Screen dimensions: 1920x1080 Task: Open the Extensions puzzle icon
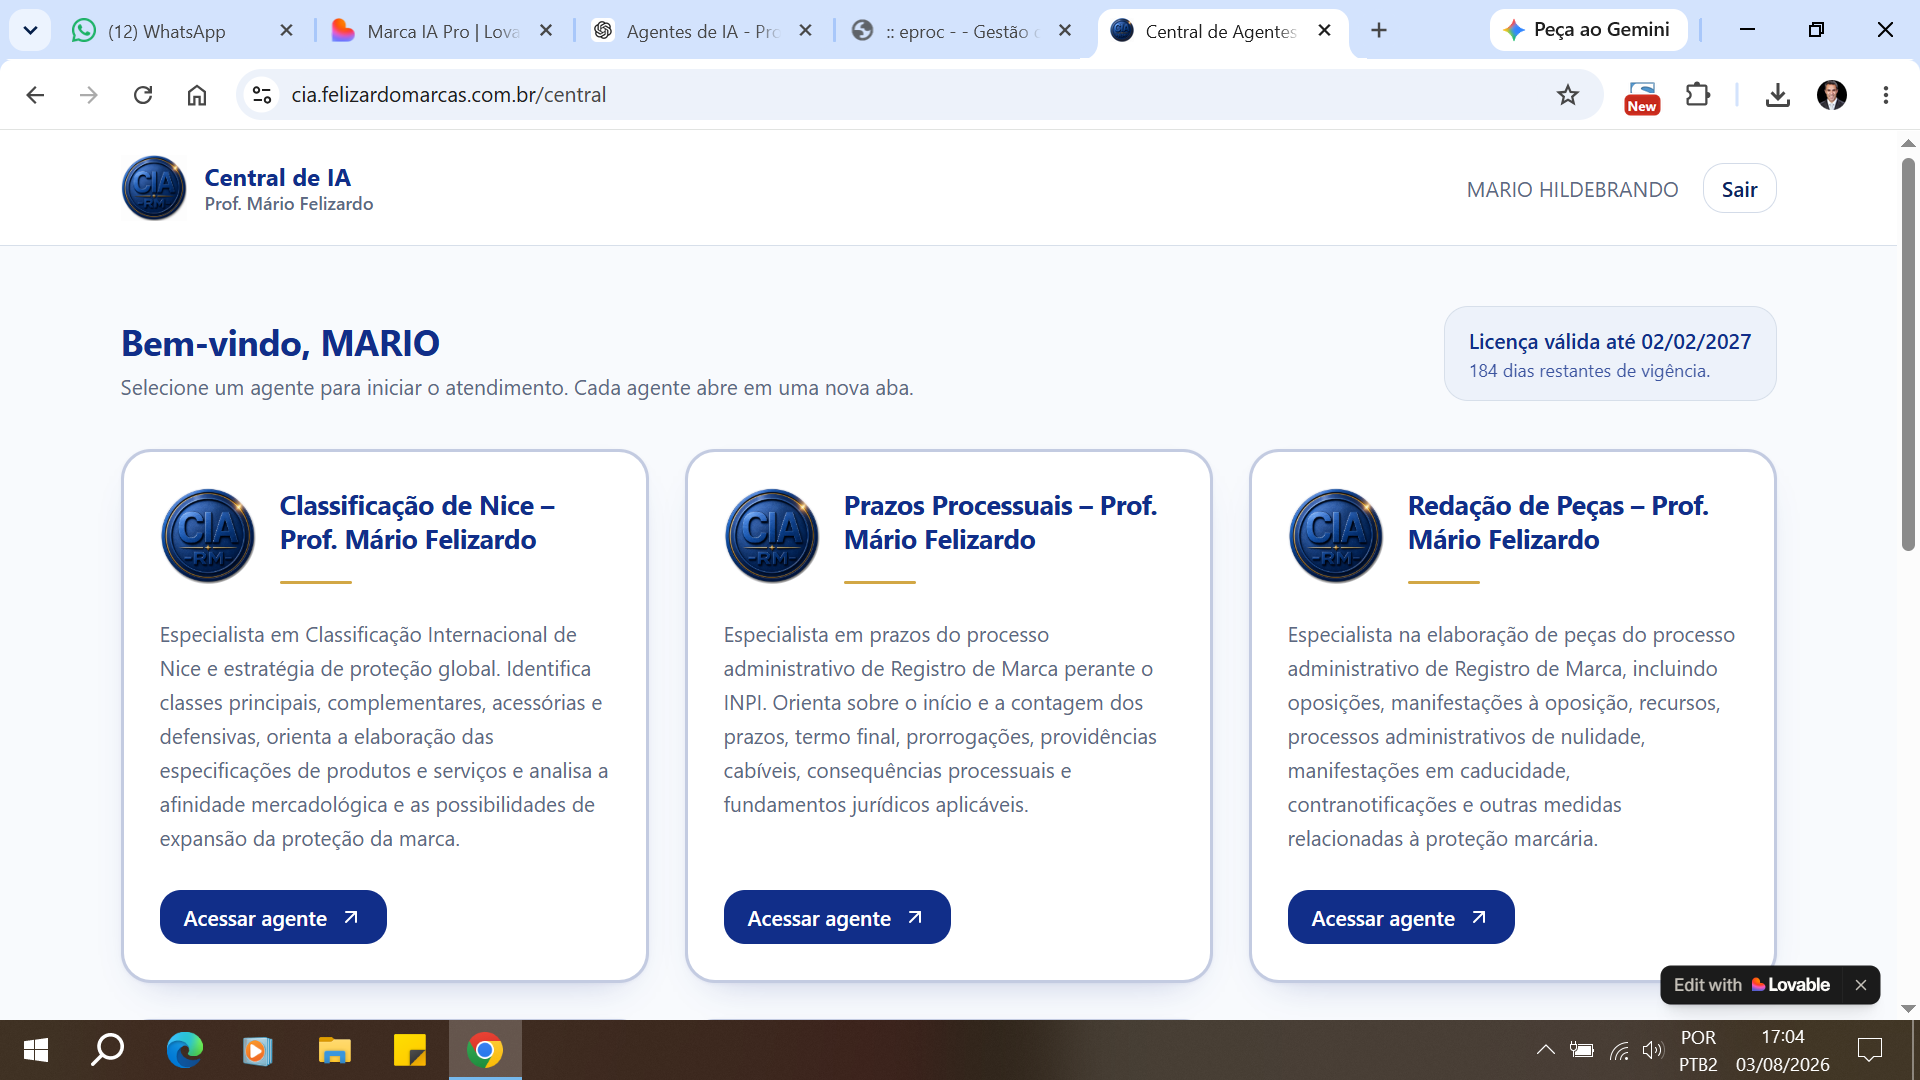click(x=1697, y=95)
